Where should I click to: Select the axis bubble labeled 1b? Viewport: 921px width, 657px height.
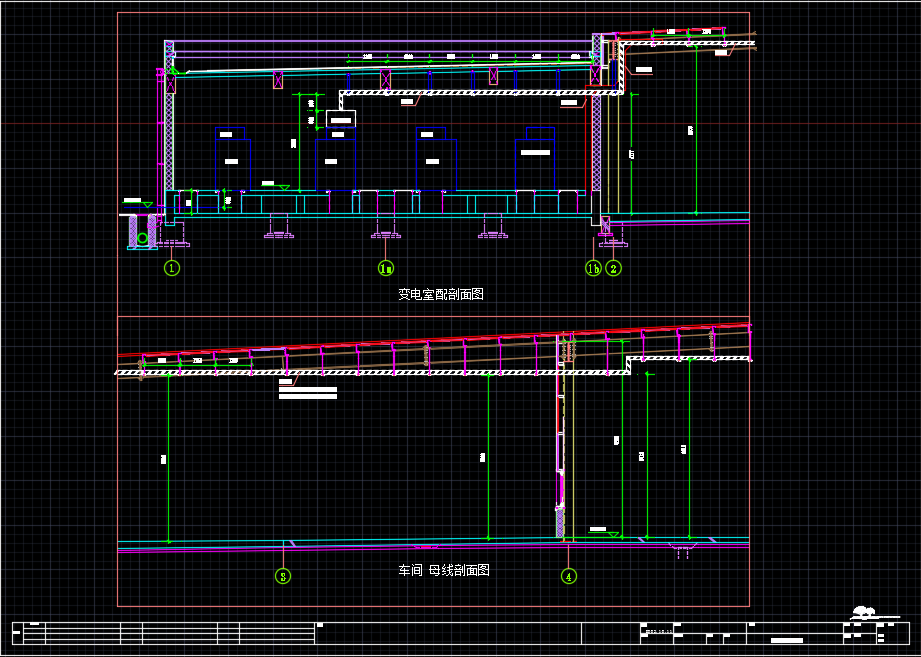pos(593,267)
